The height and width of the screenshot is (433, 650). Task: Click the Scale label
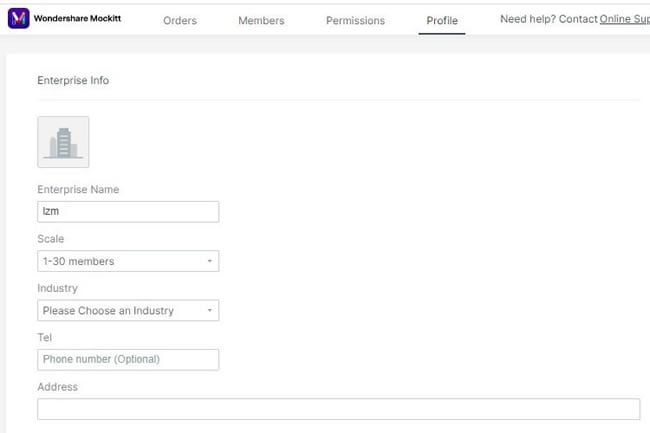click(51, 239)
